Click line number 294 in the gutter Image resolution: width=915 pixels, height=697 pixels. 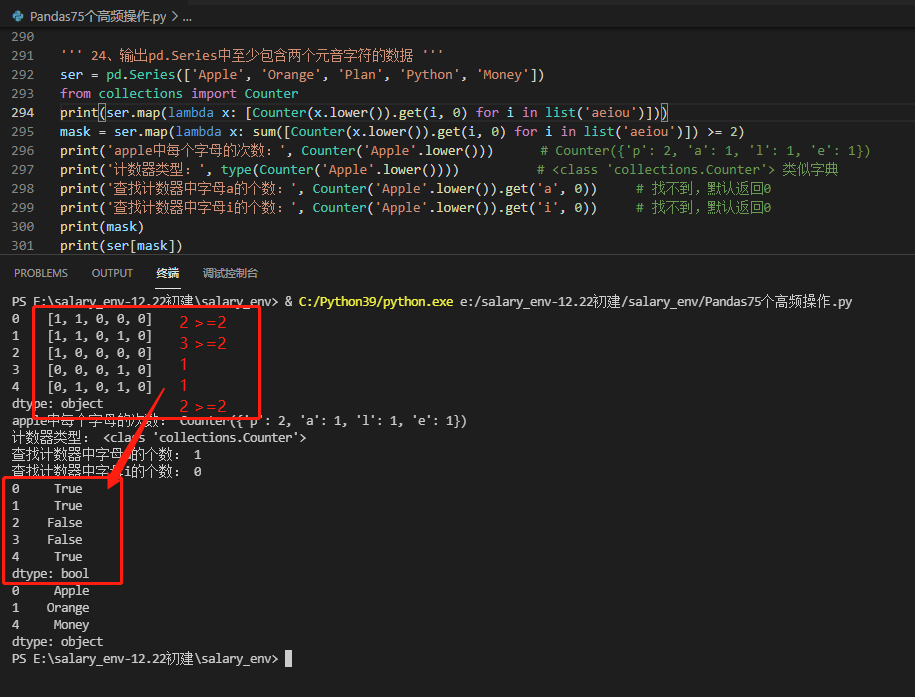tap(23, 113)
